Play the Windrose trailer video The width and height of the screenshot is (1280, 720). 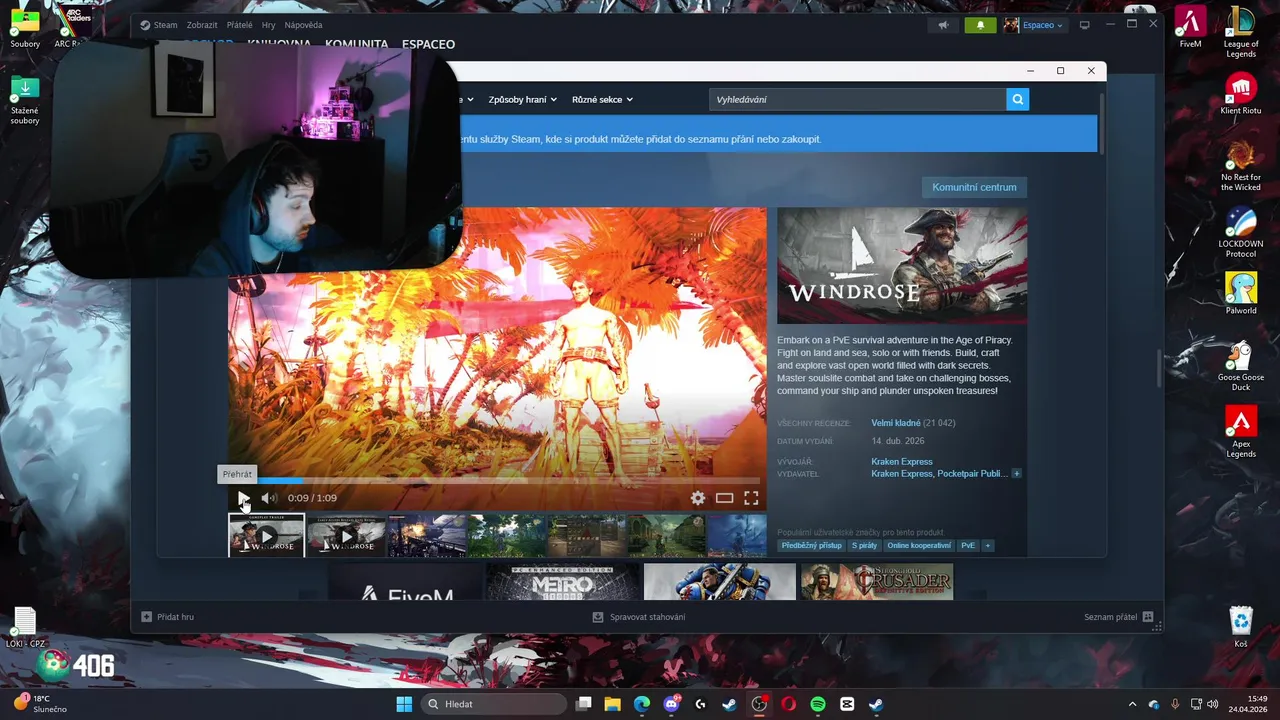(244, 498)
